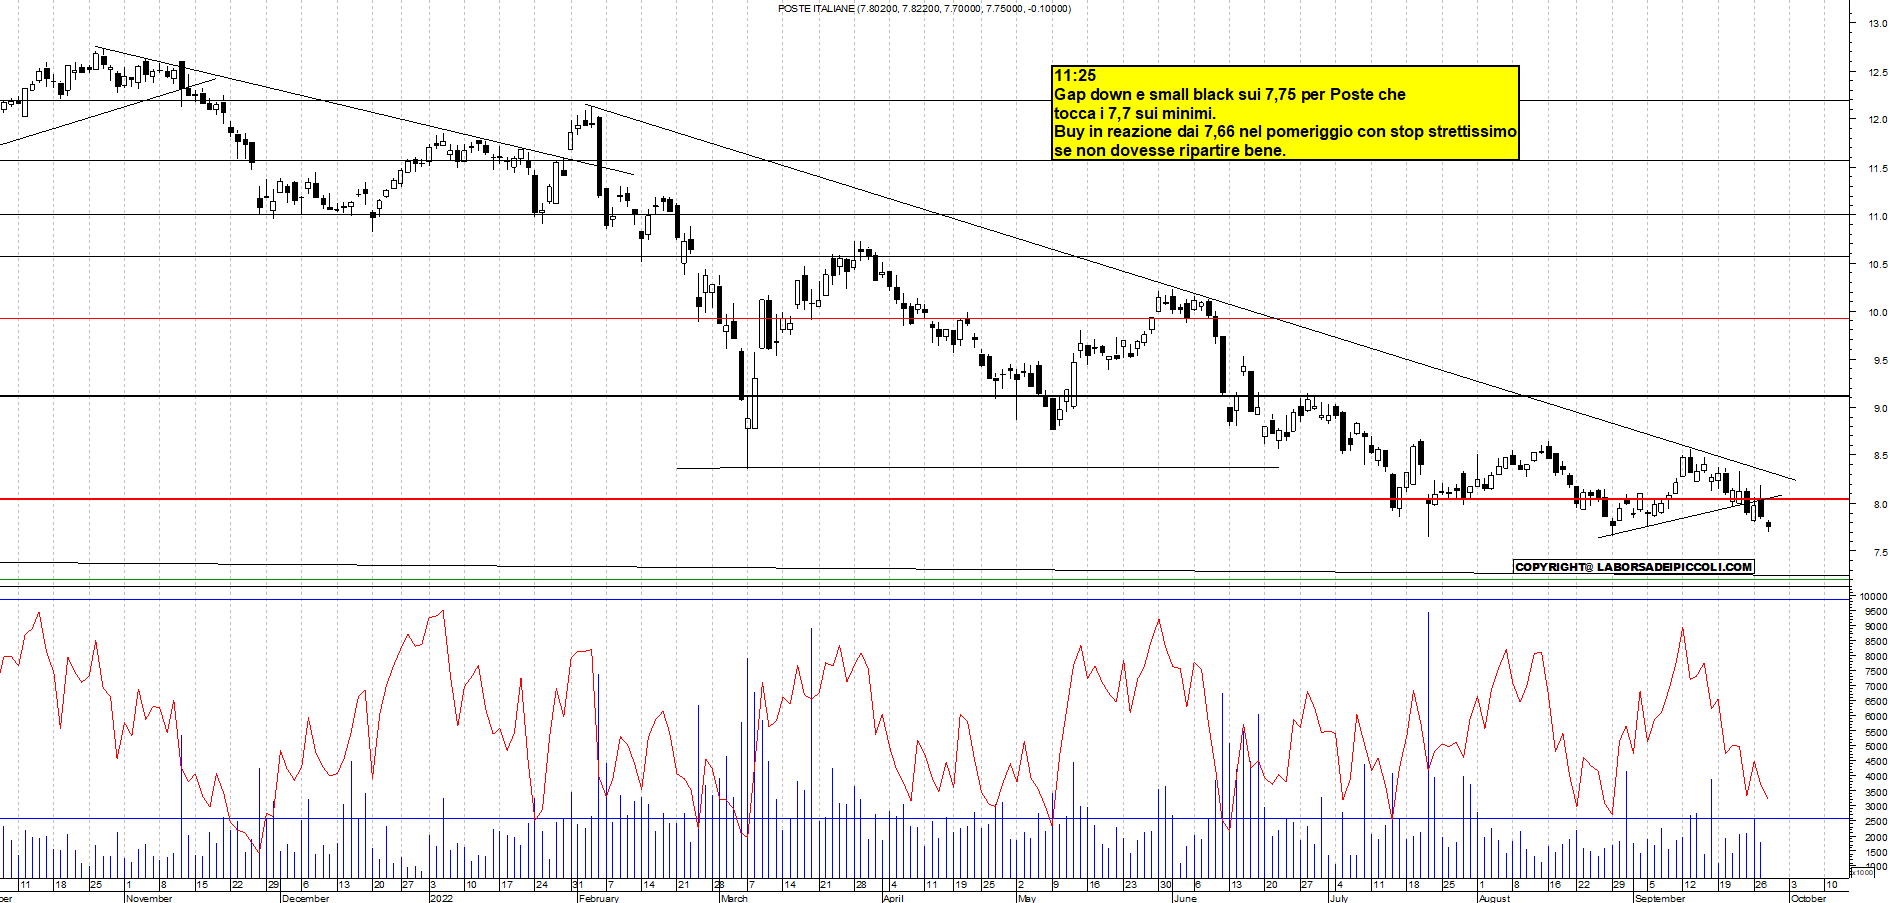This screenshot has width=1890, height=903.
Task: Click the August month label
Action: (x=1494, y=898)
